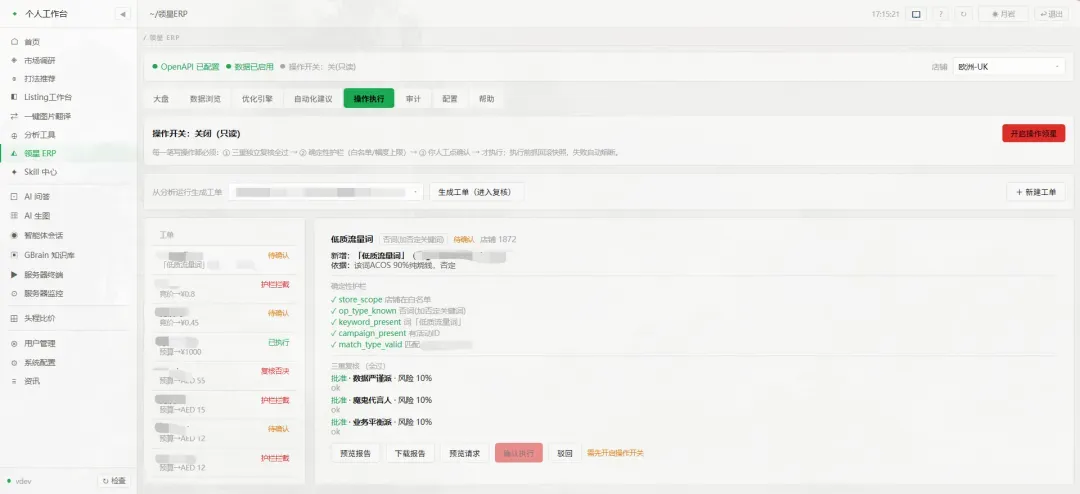The height and width of the screenshot is (494, 1080).
Task: Open 资讯 sidebar icon
Action: [x=14, y=381]
